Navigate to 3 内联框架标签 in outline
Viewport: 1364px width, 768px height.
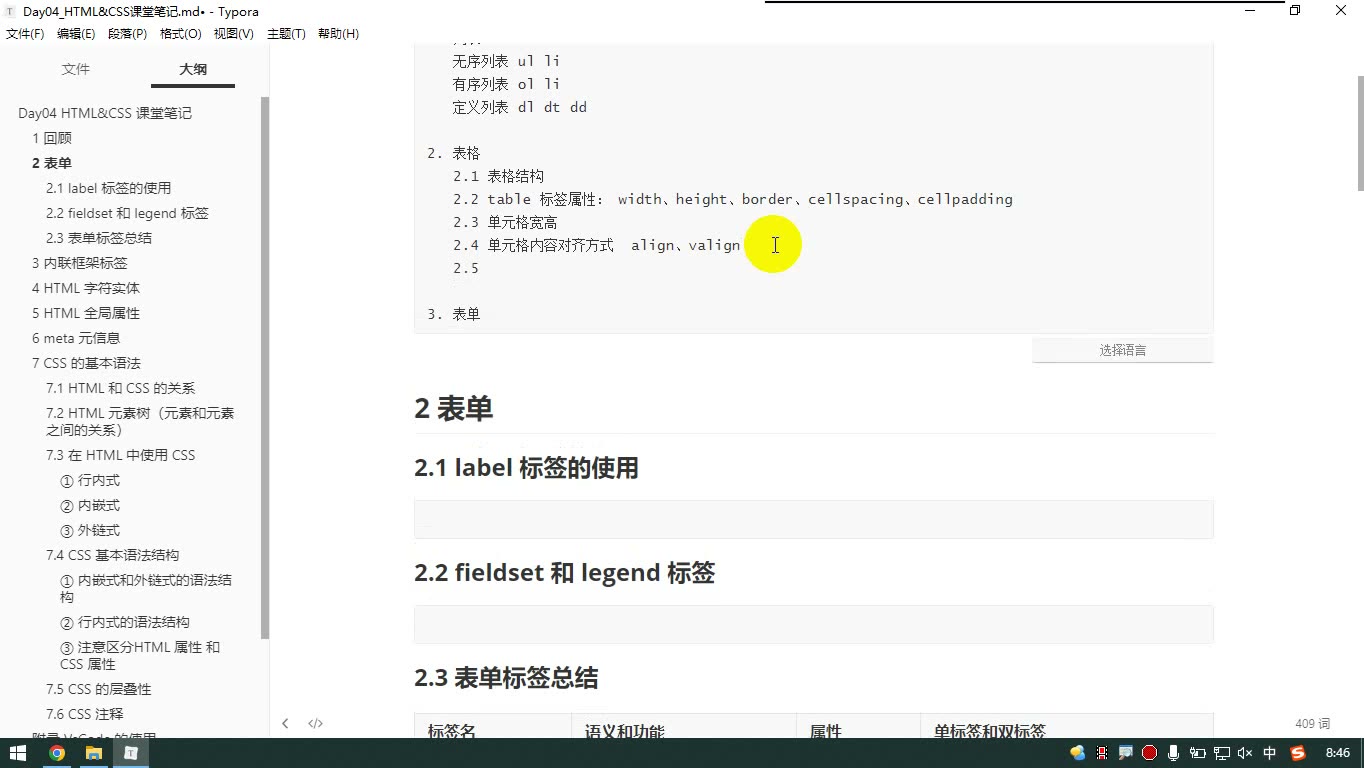click(80, 263)
